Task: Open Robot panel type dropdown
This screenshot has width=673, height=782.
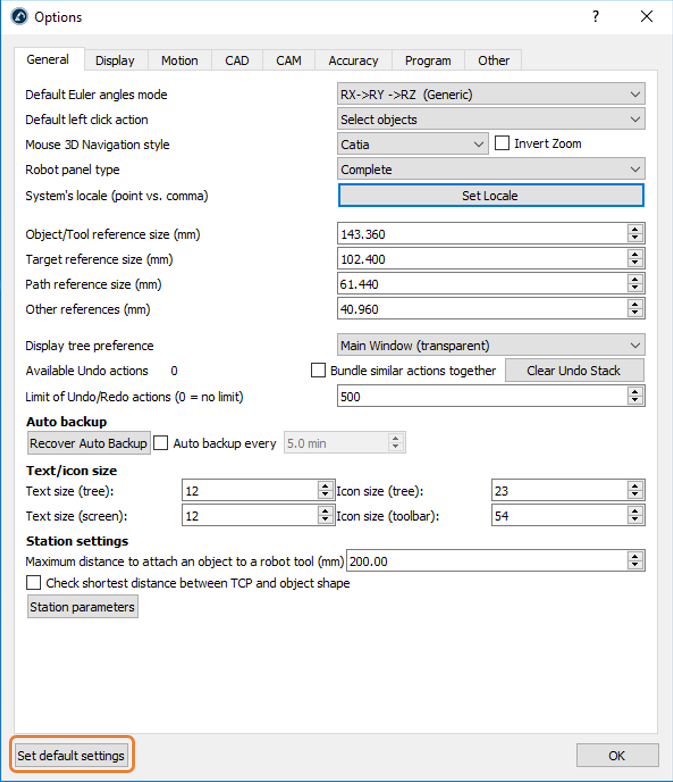Action: click(x=491, y=170)
